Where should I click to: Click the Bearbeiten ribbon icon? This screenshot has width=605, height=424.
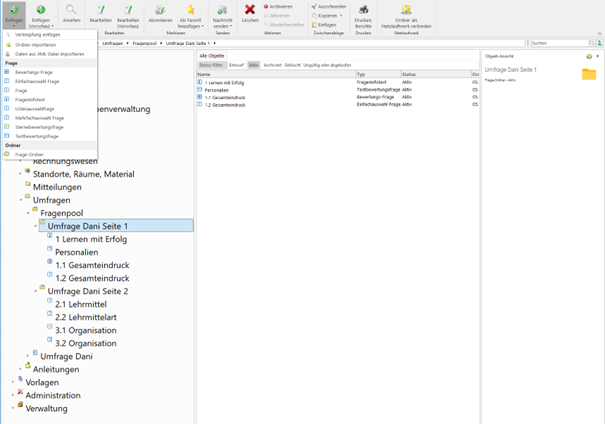pyautogui.click(x=101, y=10)
